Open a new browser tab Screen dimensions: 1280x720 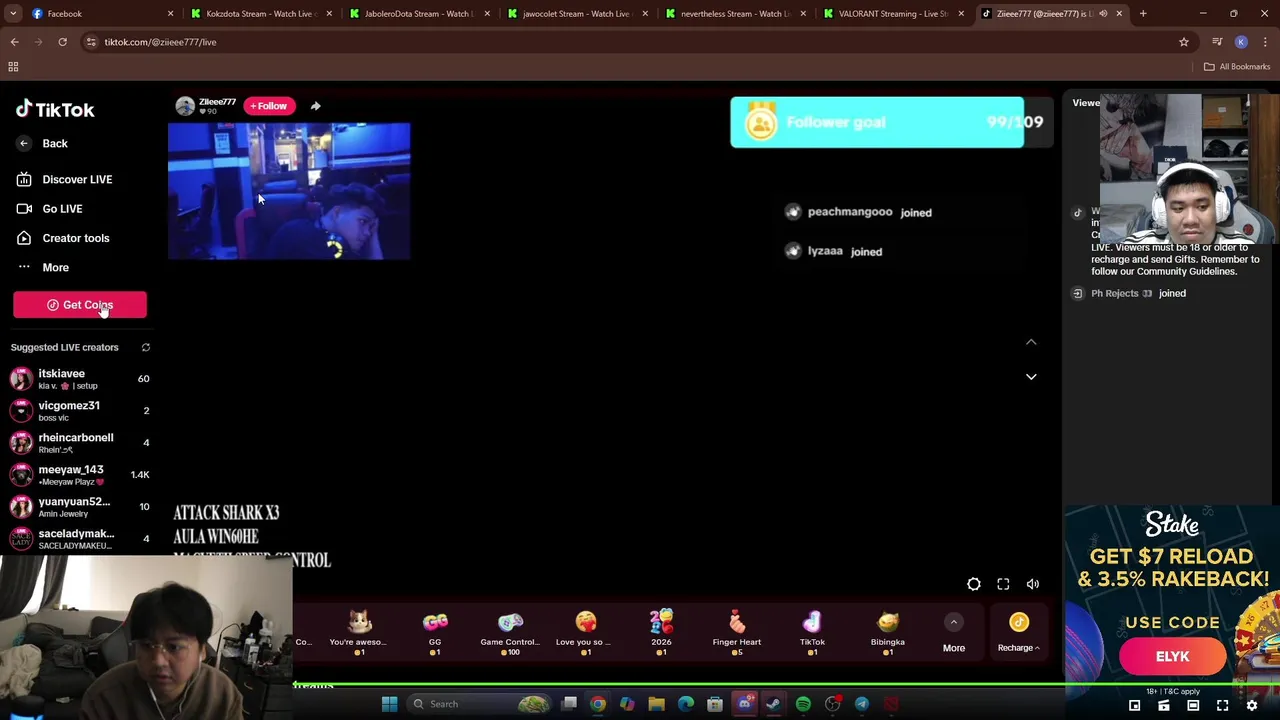click(1143, 14)
